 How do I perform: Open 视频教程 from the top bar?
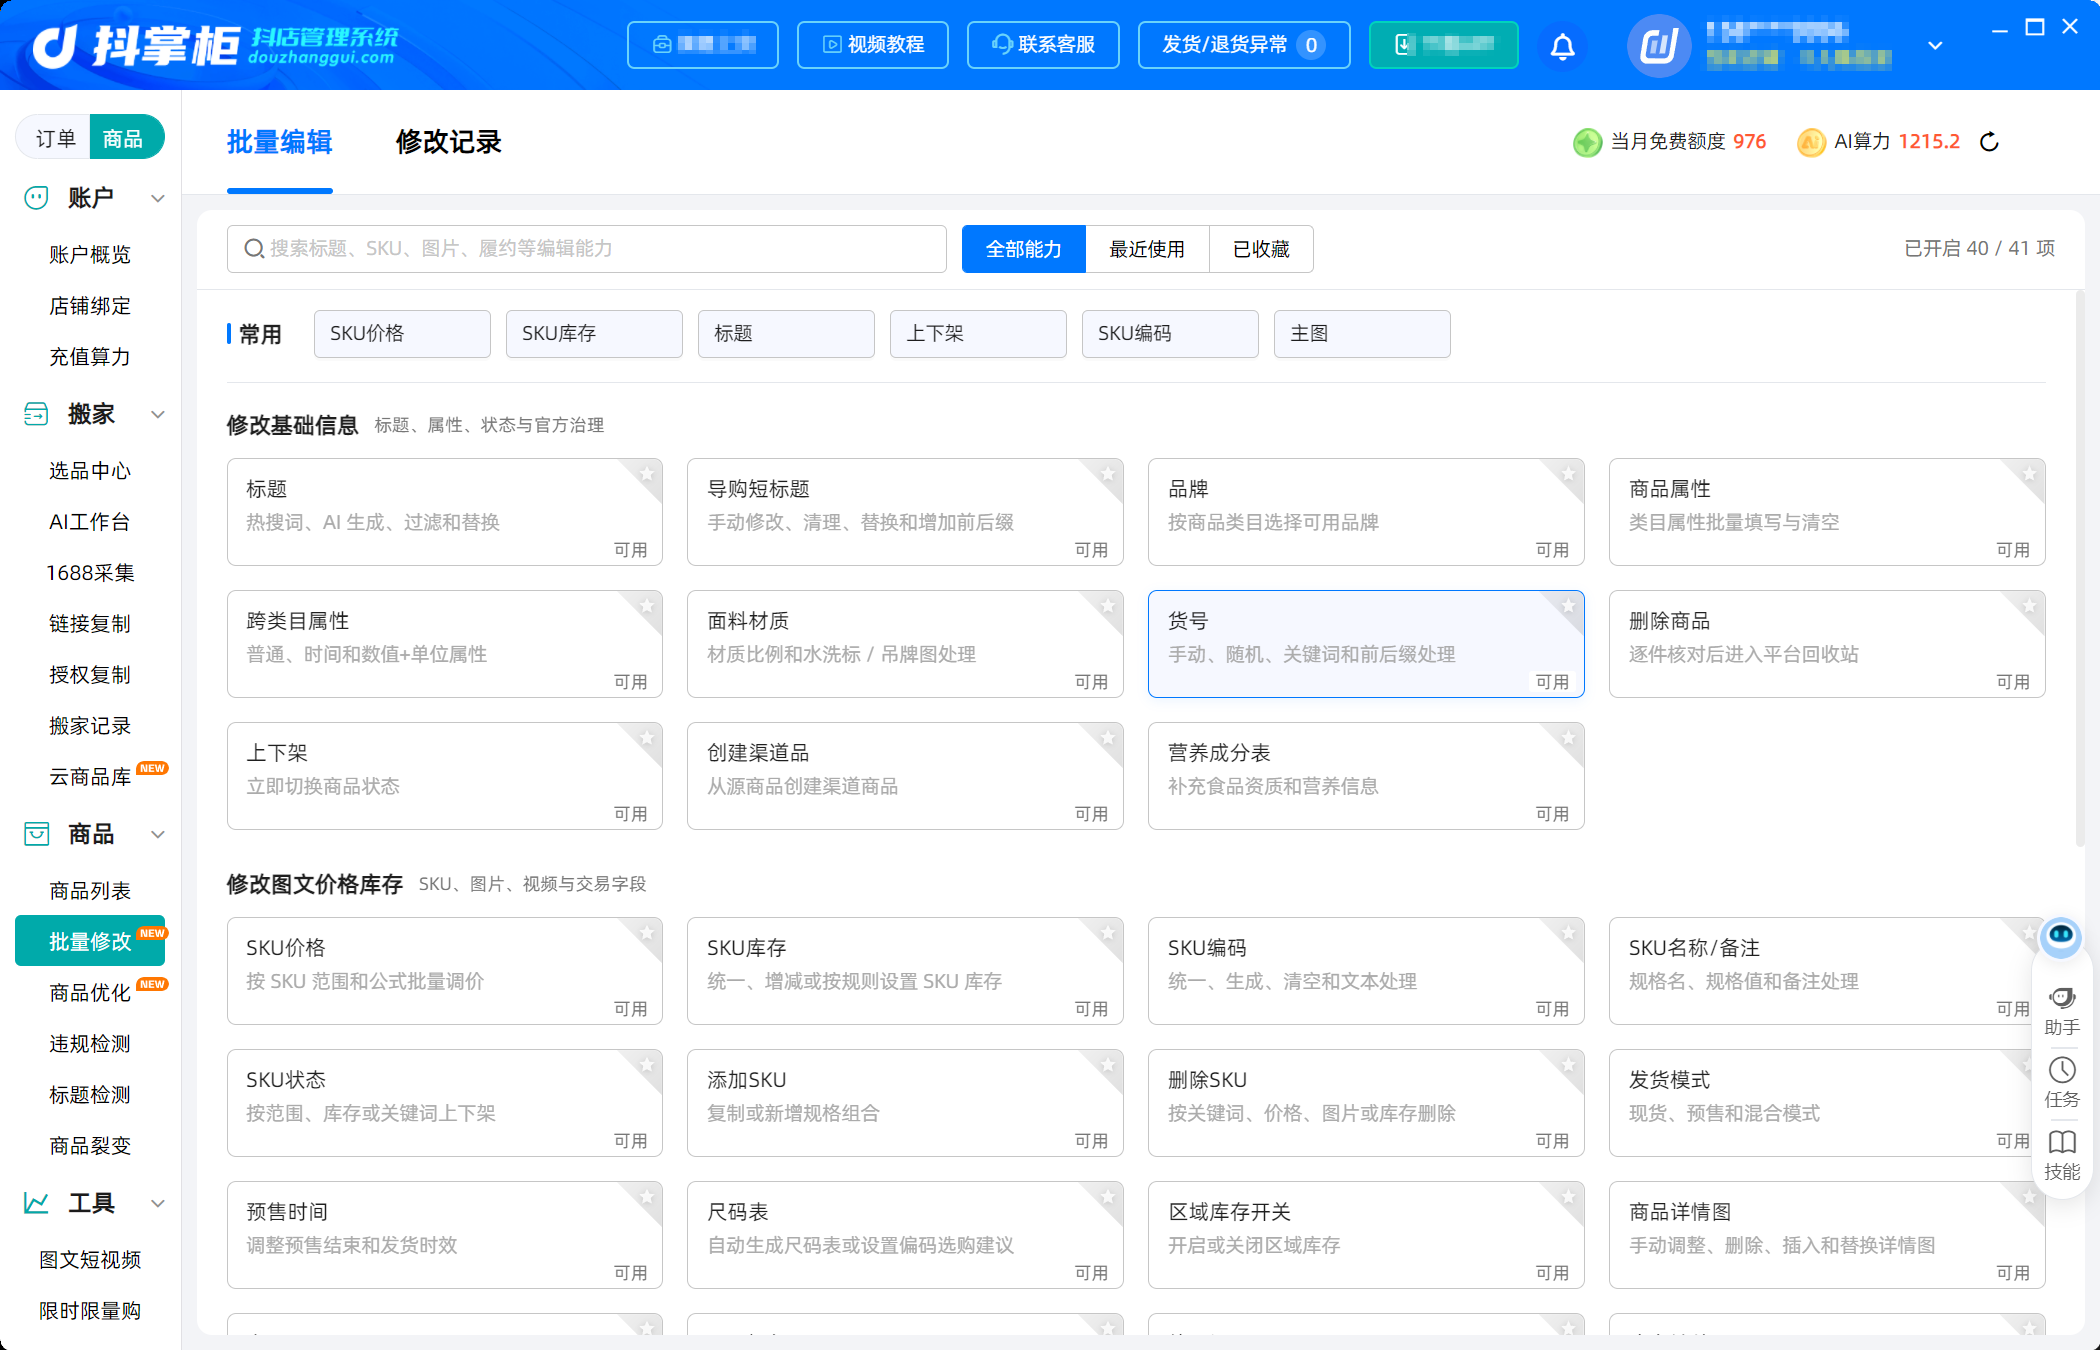873,45
